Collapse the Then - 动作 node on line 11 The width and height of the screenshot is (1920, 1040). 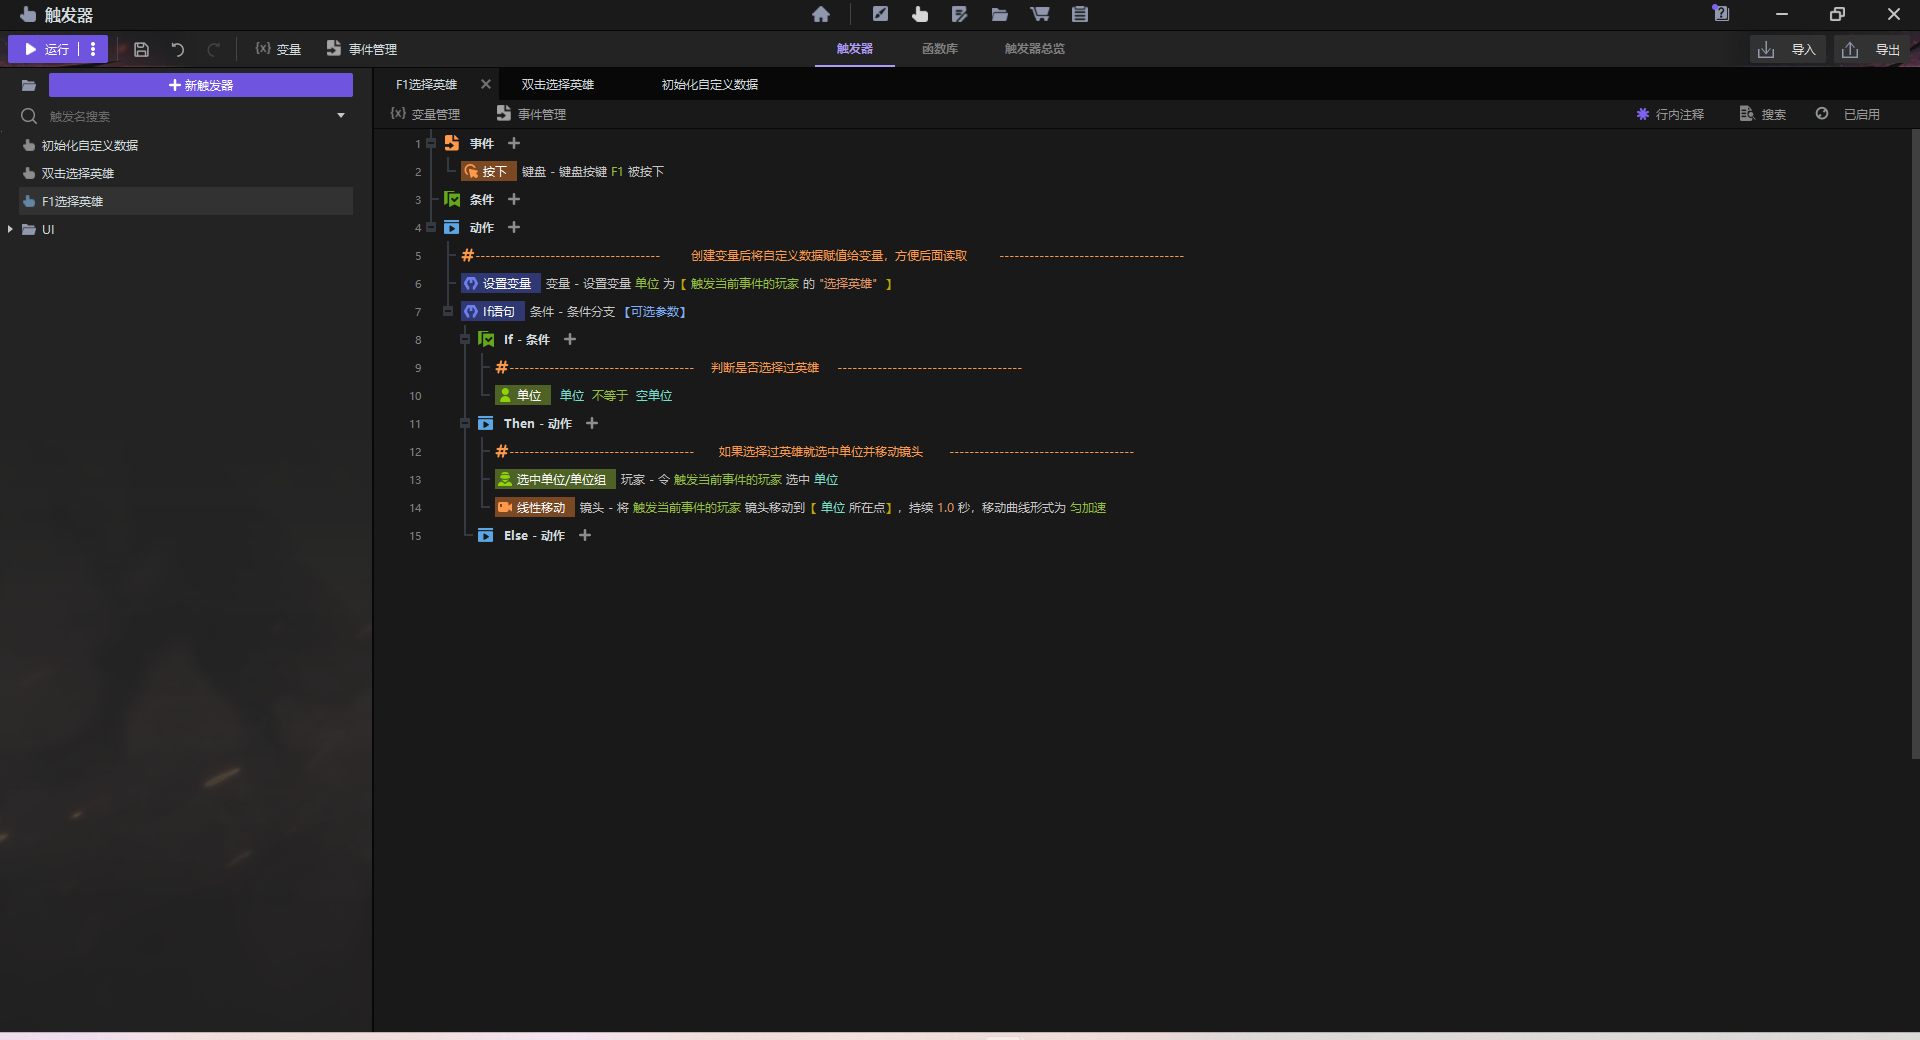(x=465, y=424)
